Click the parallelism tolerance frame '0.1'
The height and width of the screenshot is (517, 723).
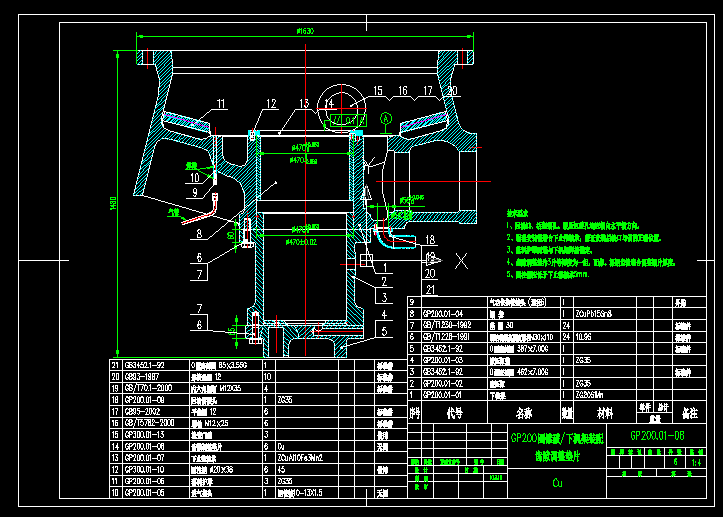point(348,120)
